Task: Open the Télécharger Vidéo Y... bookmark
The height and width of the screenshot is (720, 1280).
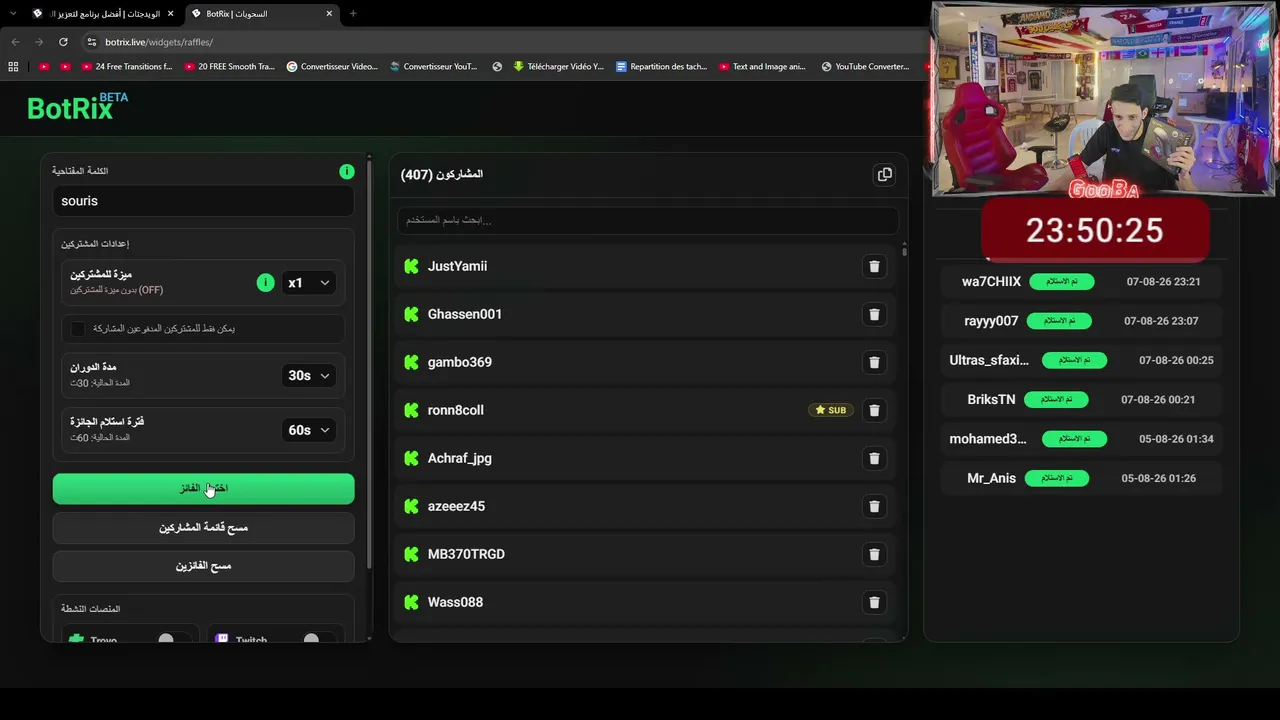Action: pyautogui.click(x=558, y=67)
